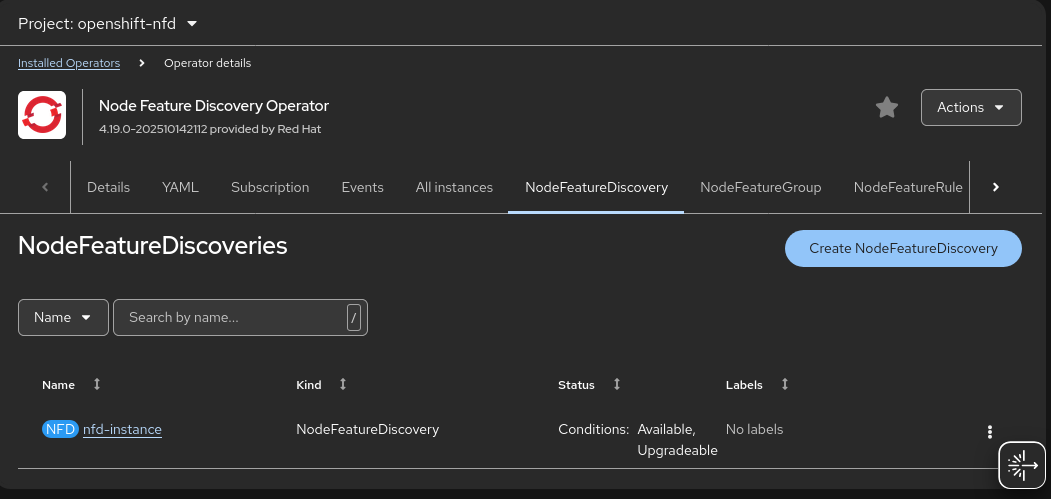
Task: Open the nfd-instance link
Action: pyautogui.click(x=122, y=430)
